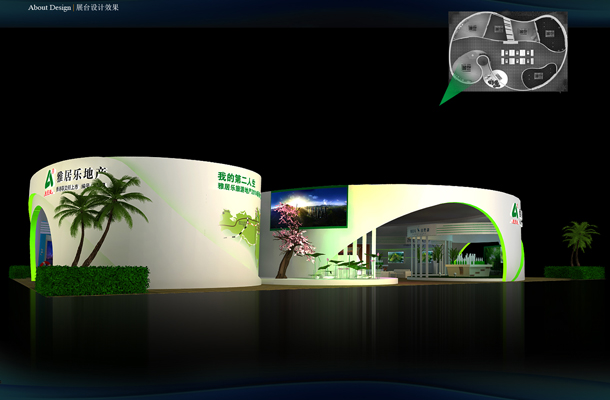The image size is (610, 400).
Task: Click the "About Design" header text
Action: pos(49,7)
